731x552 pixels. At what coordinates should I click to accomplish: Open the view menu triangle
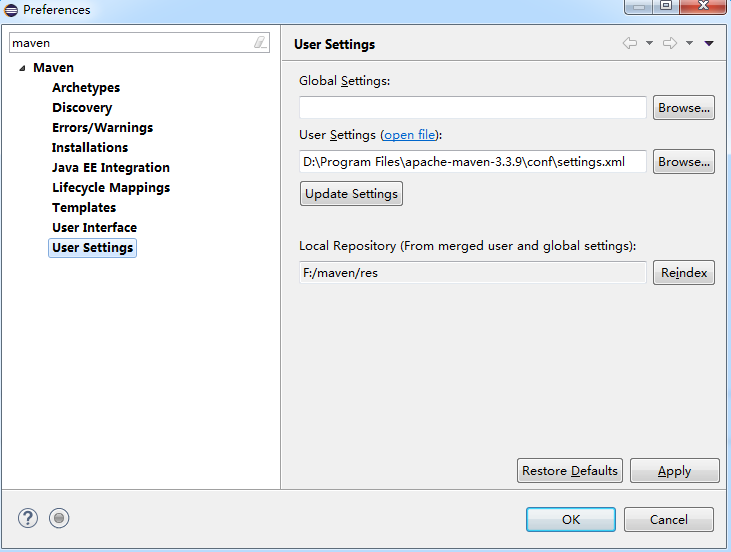(709, 43)
